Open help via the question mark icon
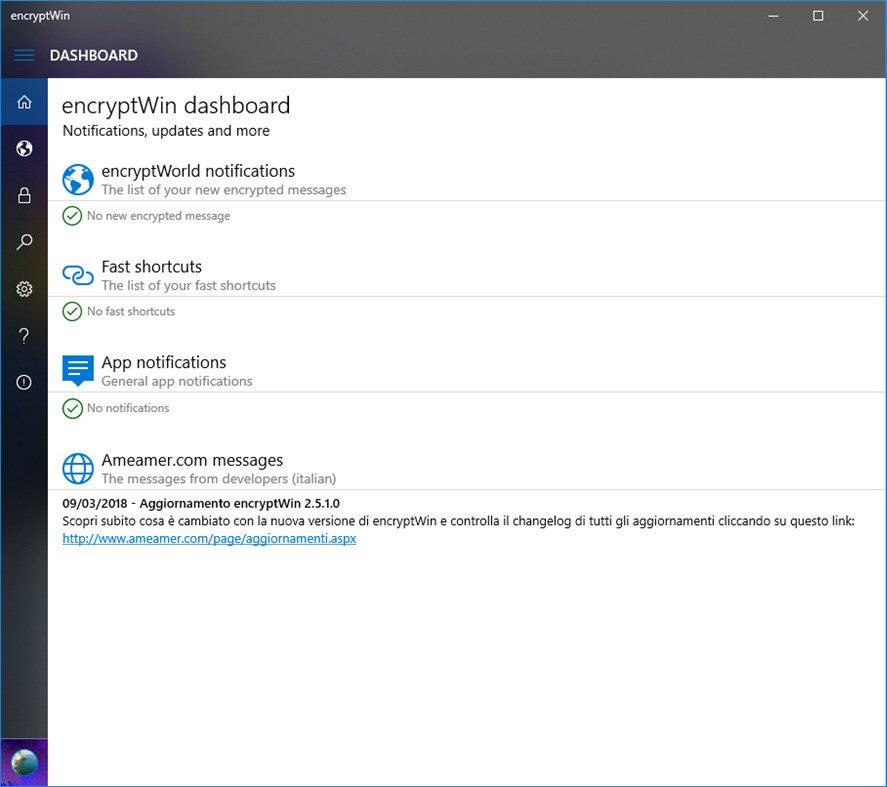The image size is (887, 787). 24,336
